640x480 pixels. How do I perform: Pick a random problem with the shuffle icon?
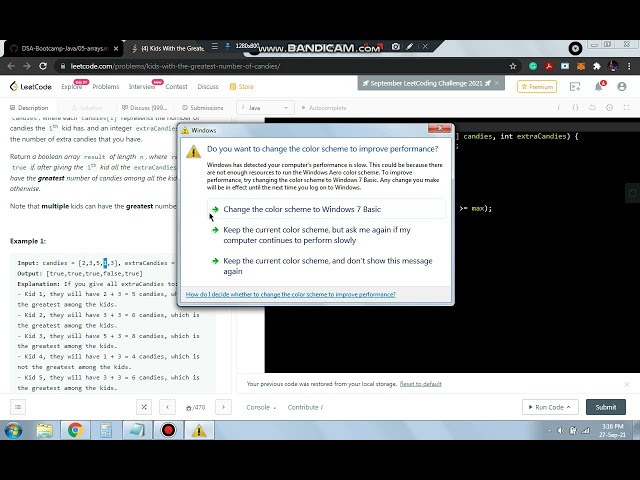click(144, 407)
